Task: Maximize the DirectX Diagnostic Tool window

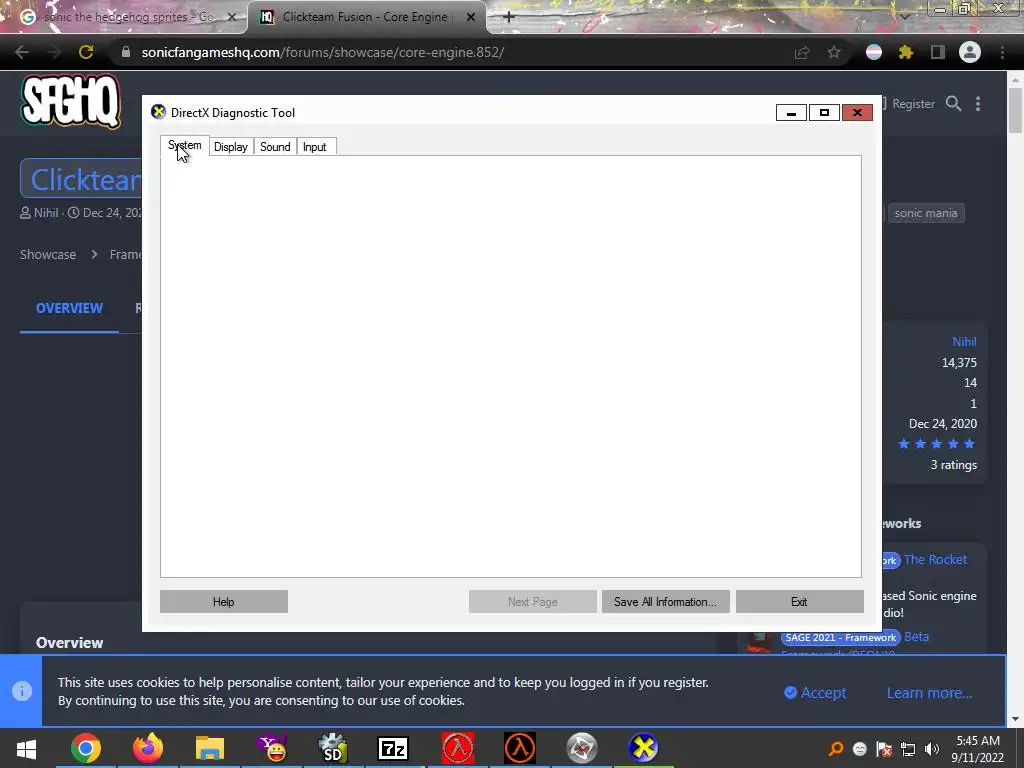Action: (x=824, y=113)
